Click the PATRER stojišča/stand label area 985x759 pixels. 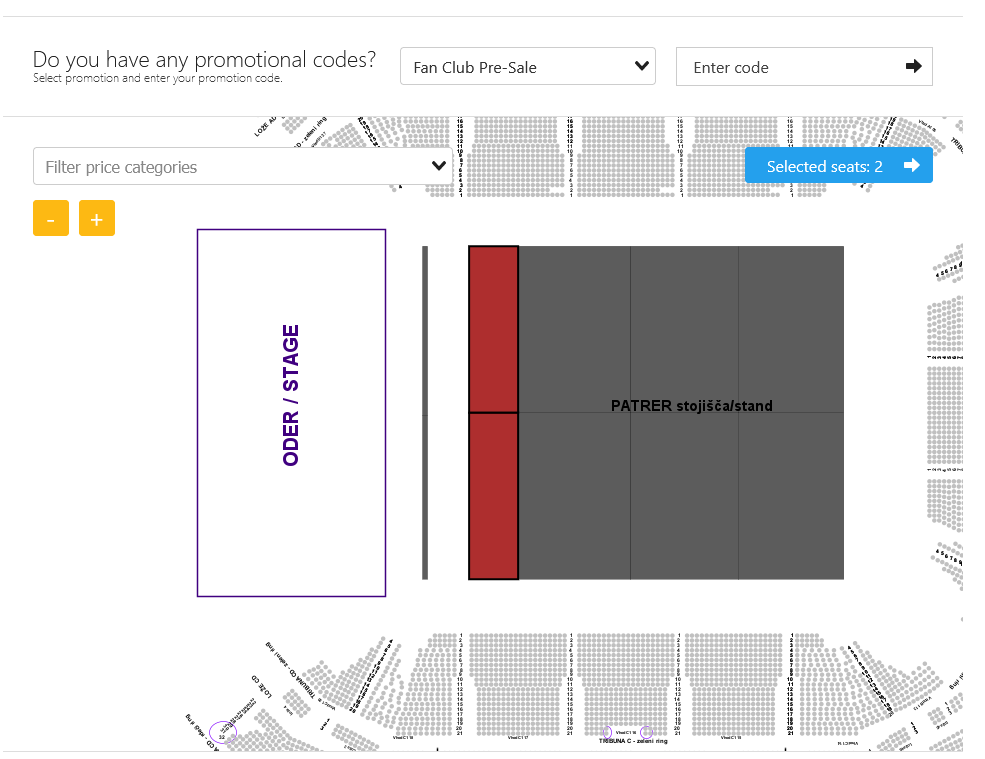coord(691,406)
